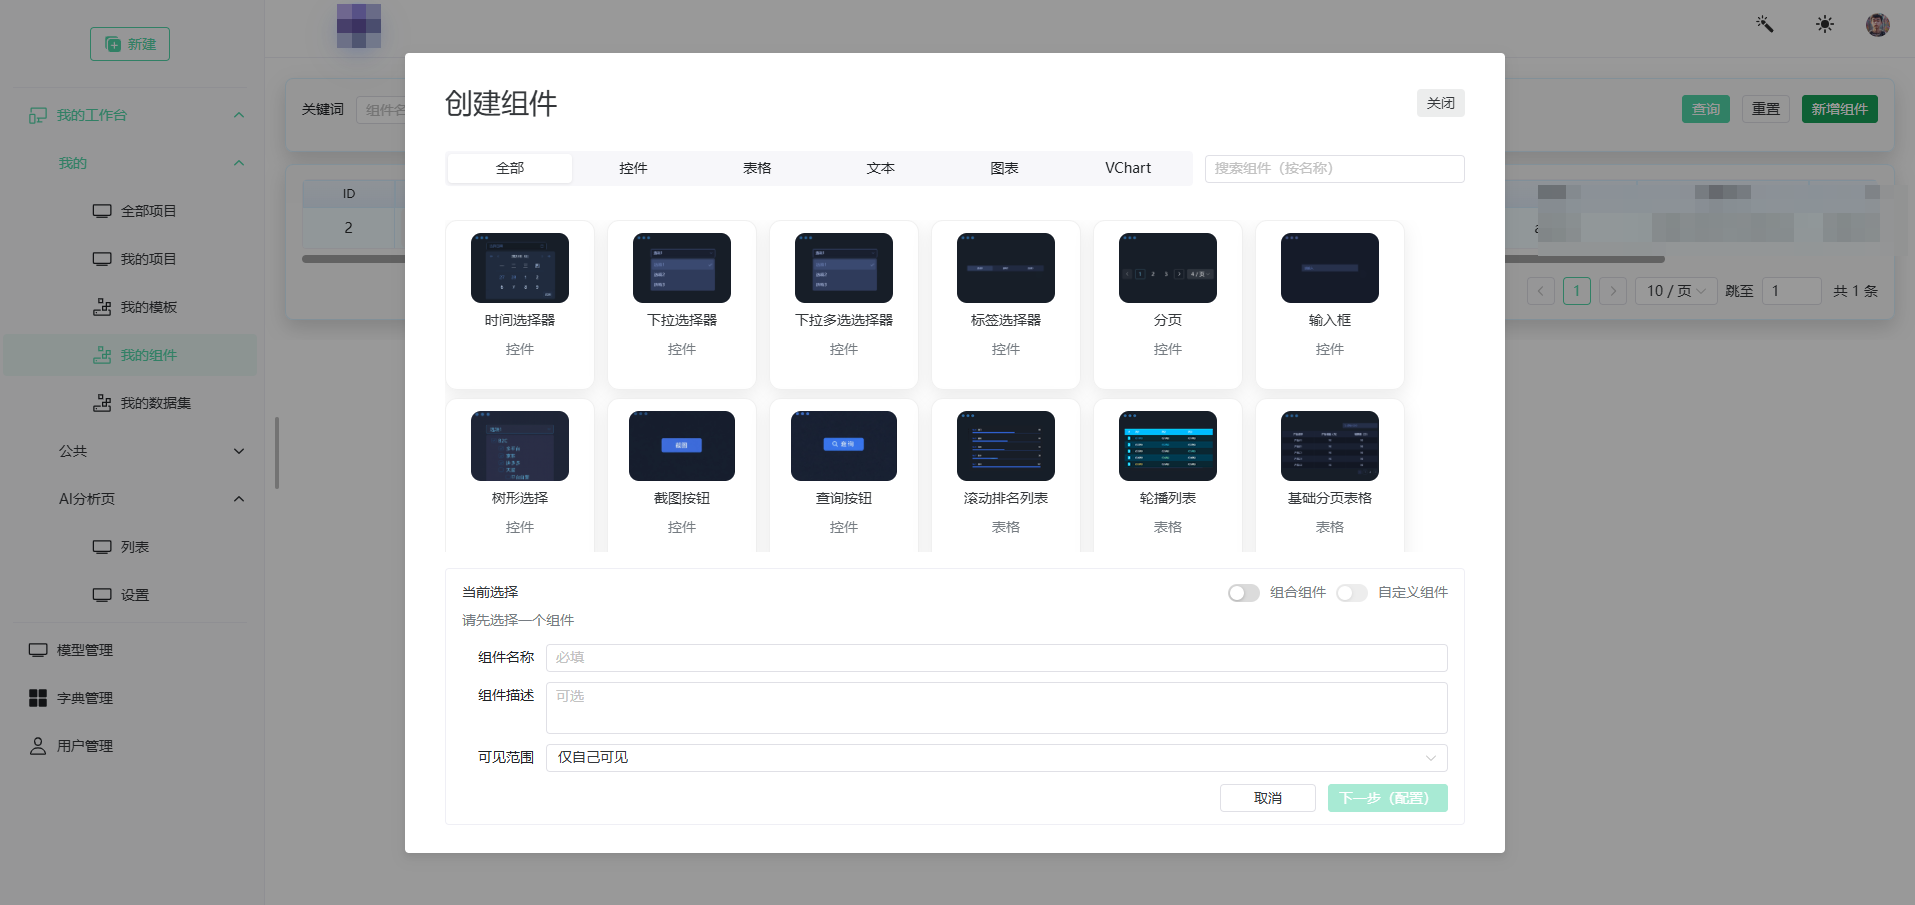This screenshot has width=1915, height=905.
Task: Click the 我的工作台 workbench icon
Action: pyautogui.click(x=38, y=115)
